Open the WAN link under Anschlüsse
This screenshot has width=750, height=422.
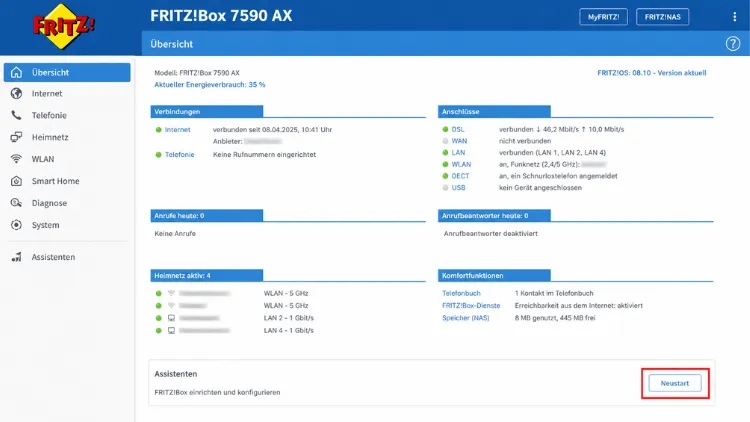pos(459,141)
